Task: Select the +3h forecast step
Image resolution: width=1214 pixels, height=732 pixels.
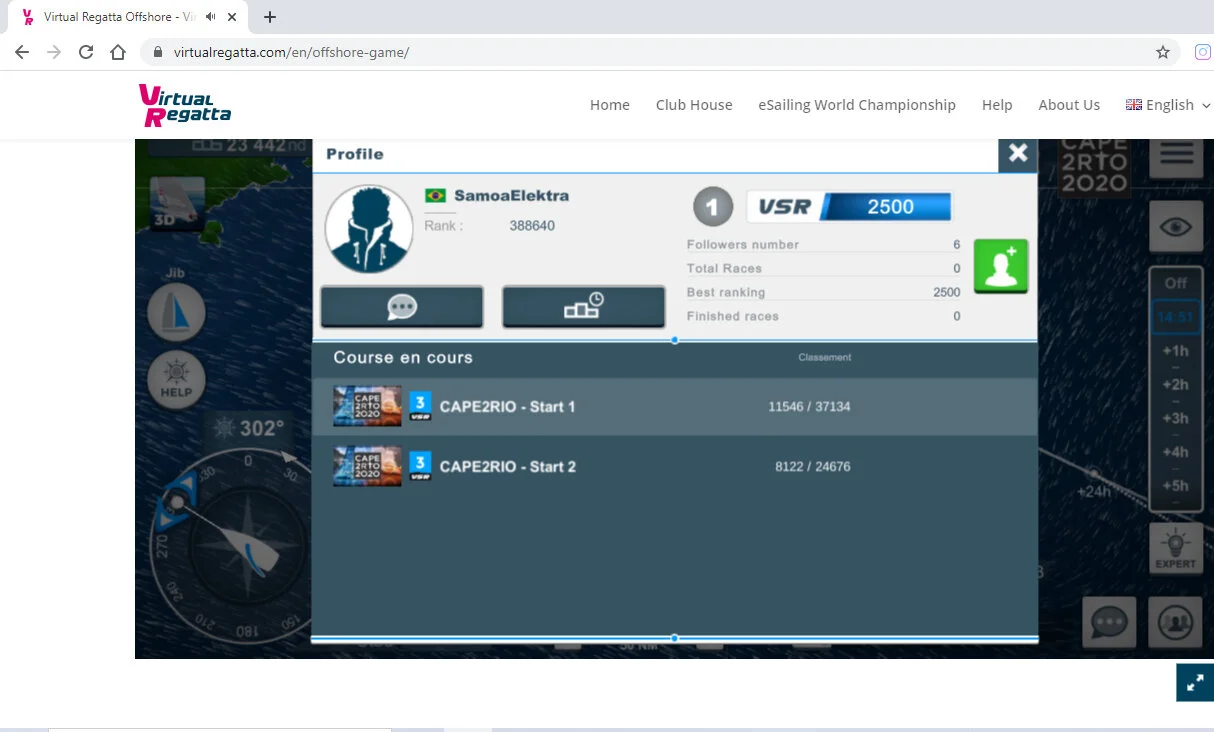Action: pyautogui.click(x=1175, y=419)
